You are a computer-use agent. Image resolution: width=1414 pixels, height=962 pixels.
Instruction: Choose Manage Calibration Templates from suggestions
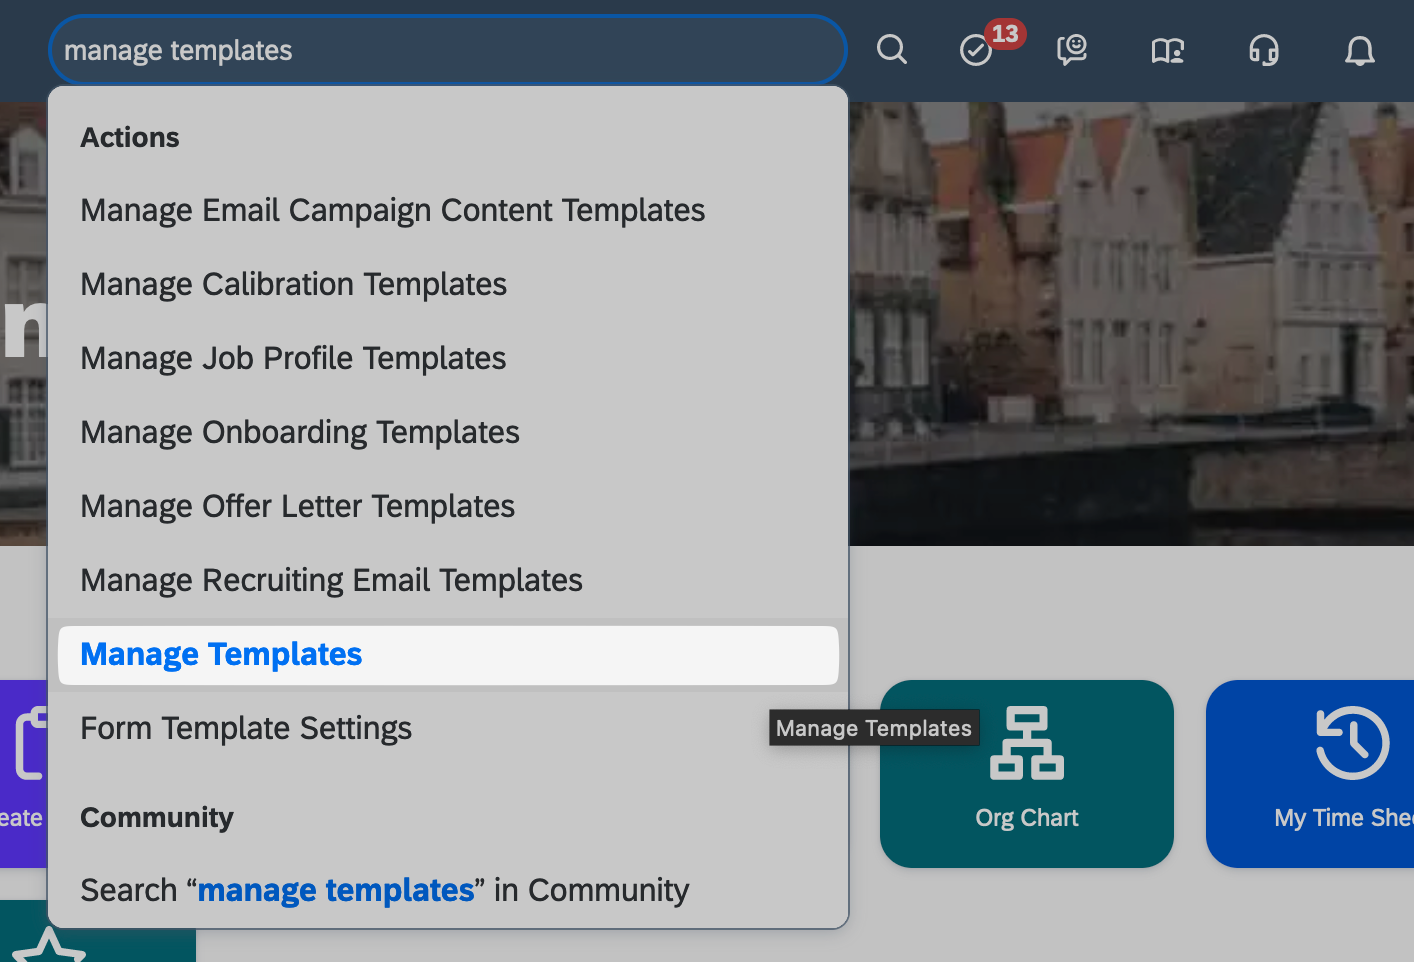coord(293,284)
